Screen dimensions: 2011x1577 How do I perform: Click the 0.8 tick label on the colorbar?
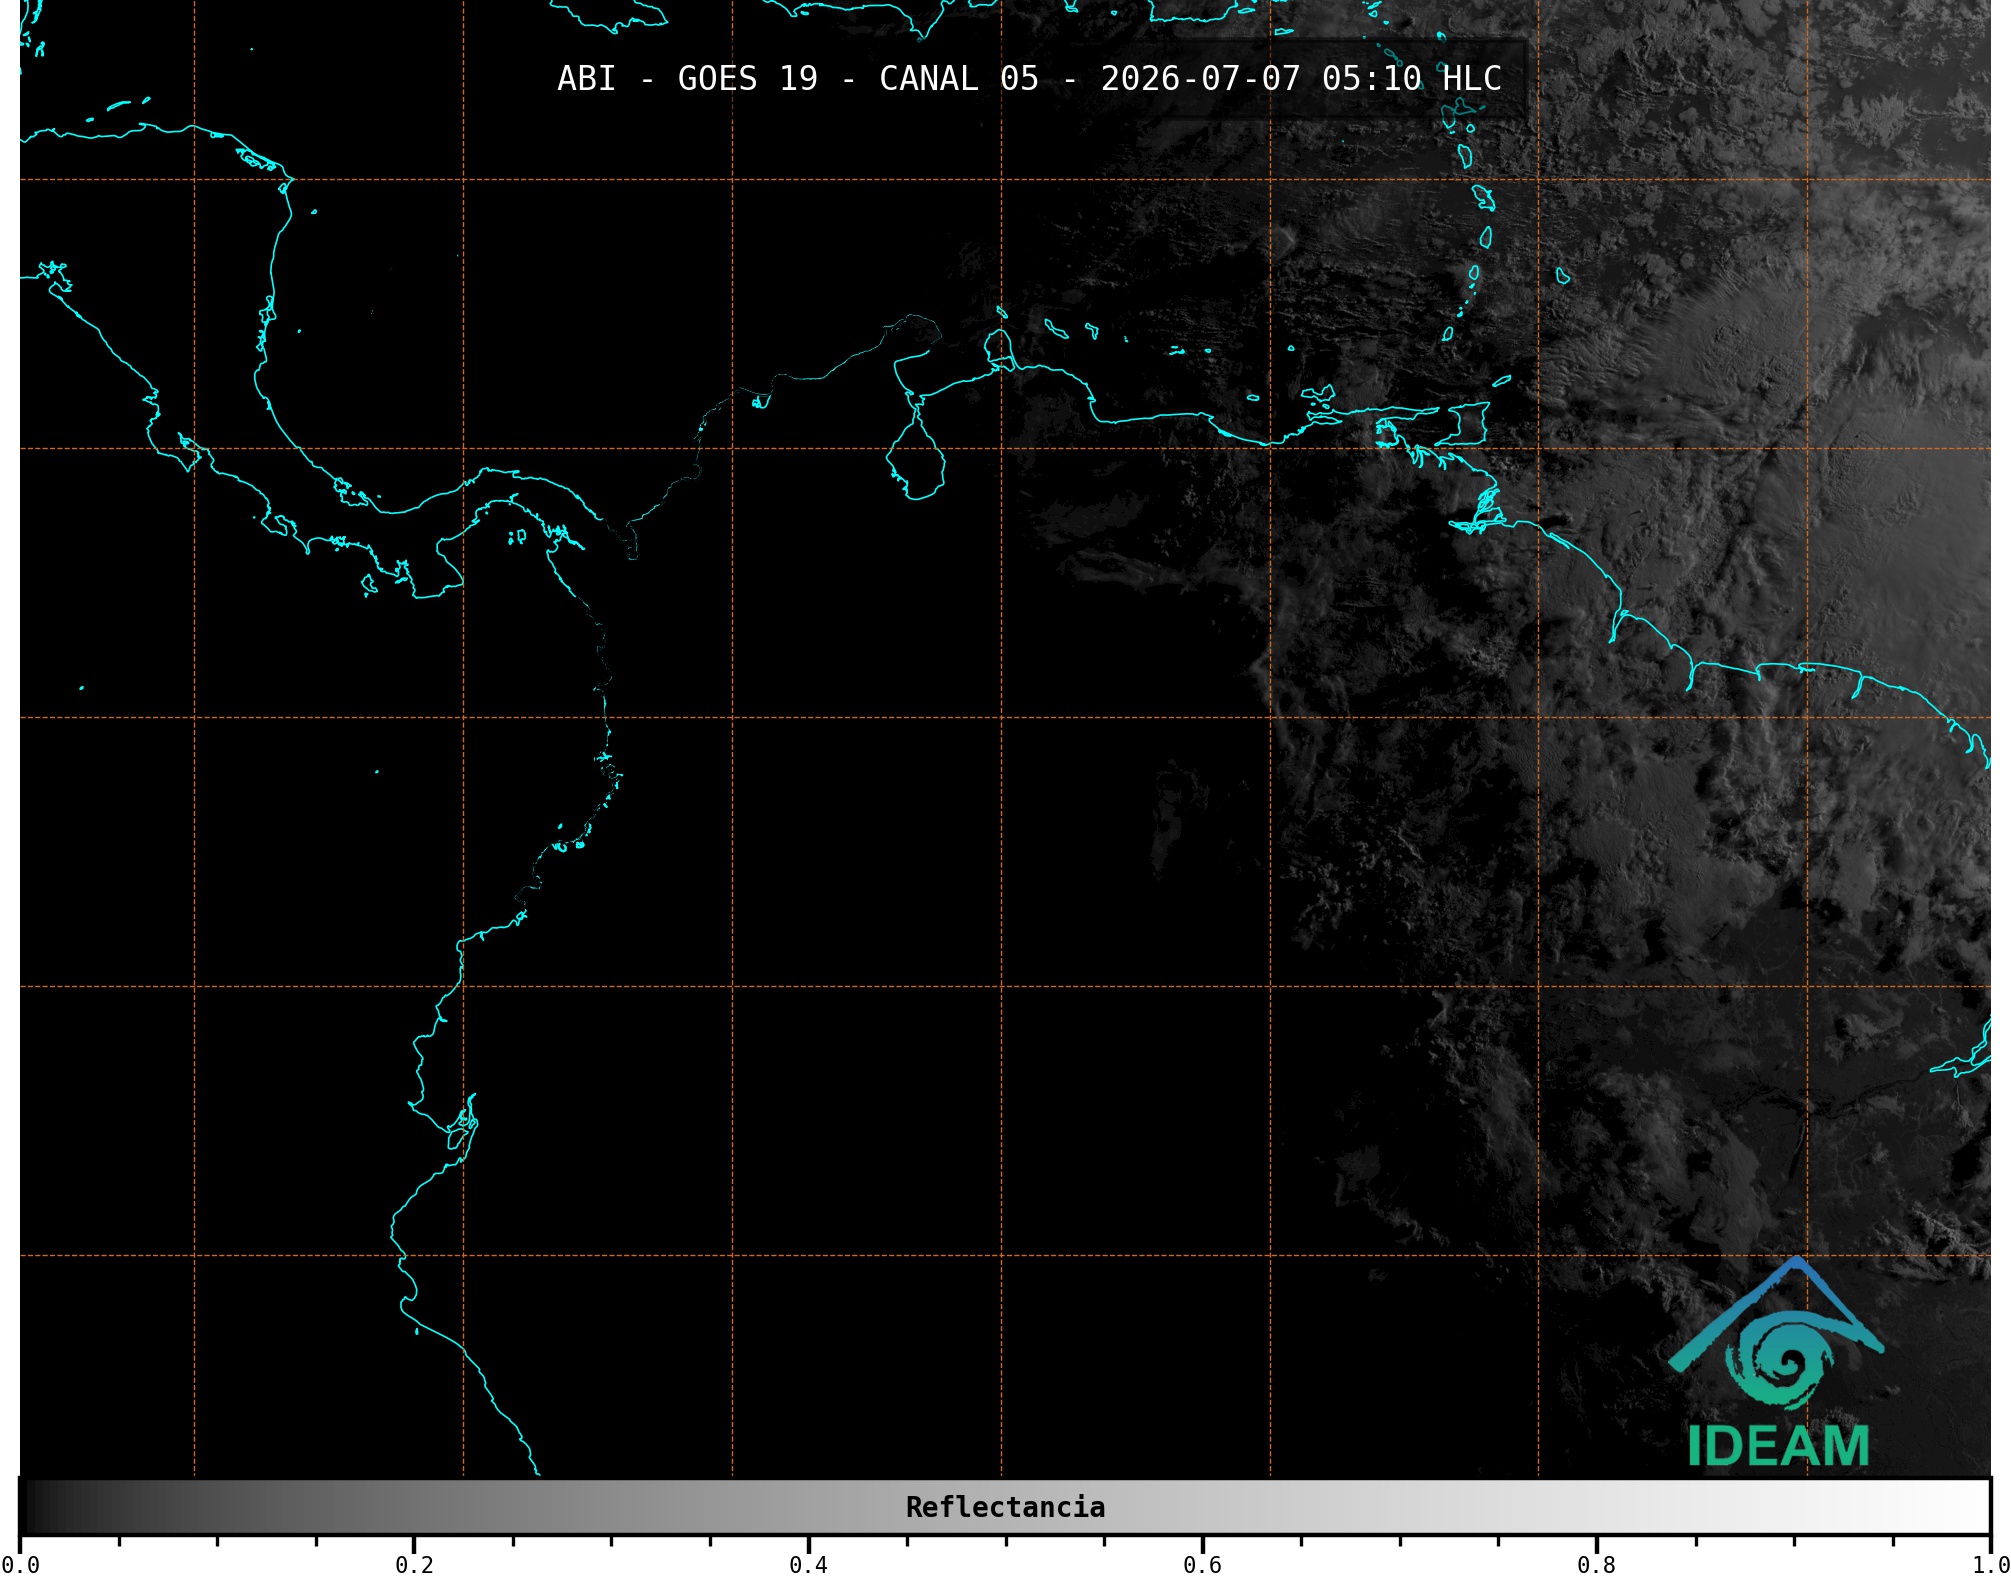pyautogui.click(x=1596, y=1564)
